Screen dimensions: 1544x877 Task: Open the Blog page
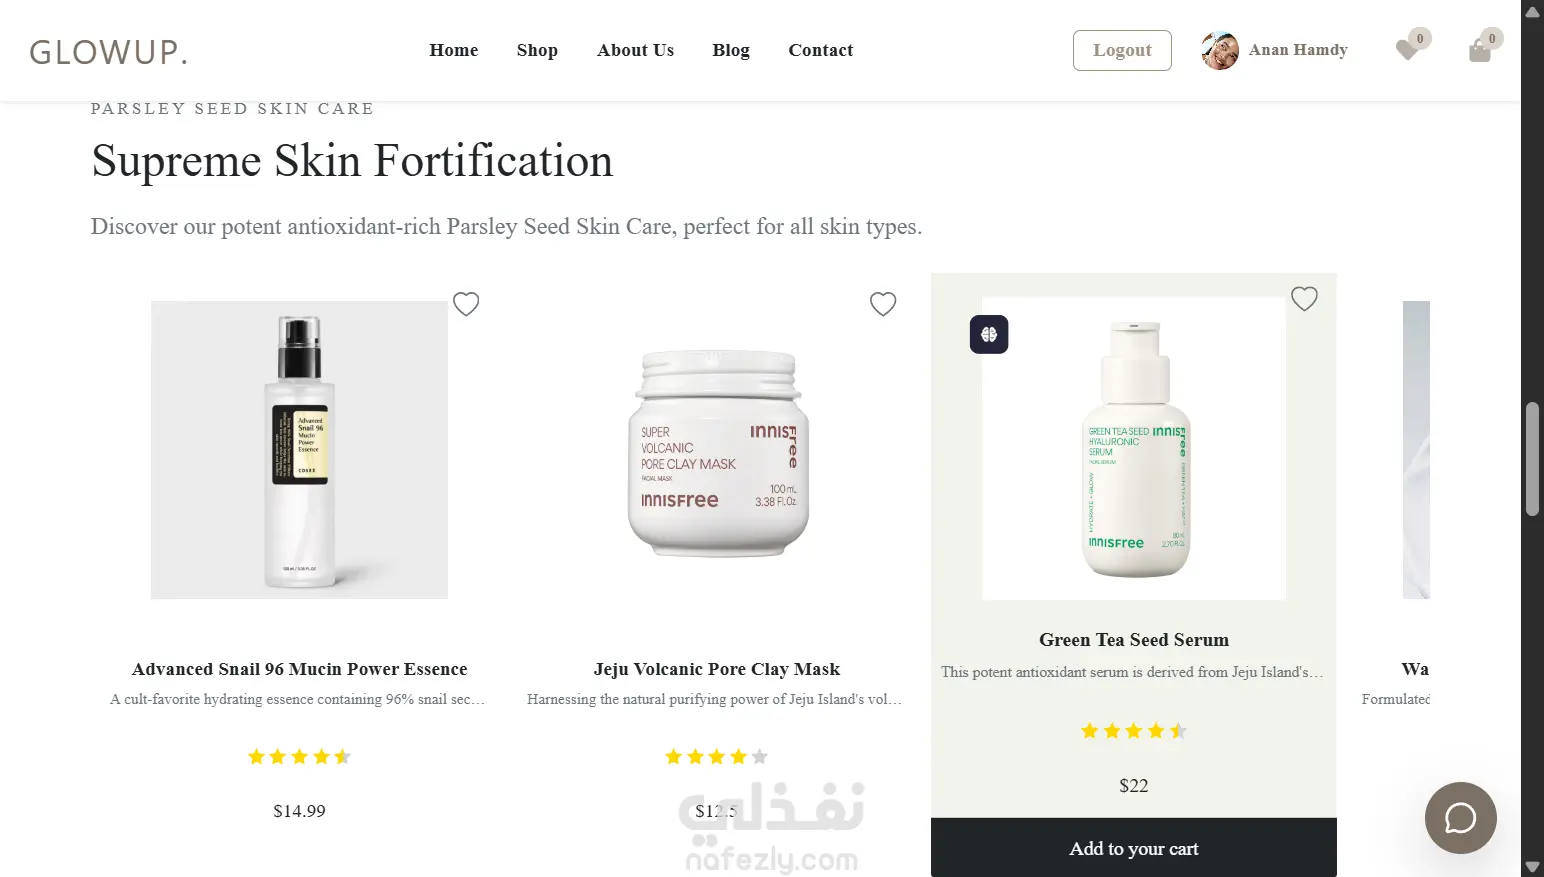pos(731,50)
